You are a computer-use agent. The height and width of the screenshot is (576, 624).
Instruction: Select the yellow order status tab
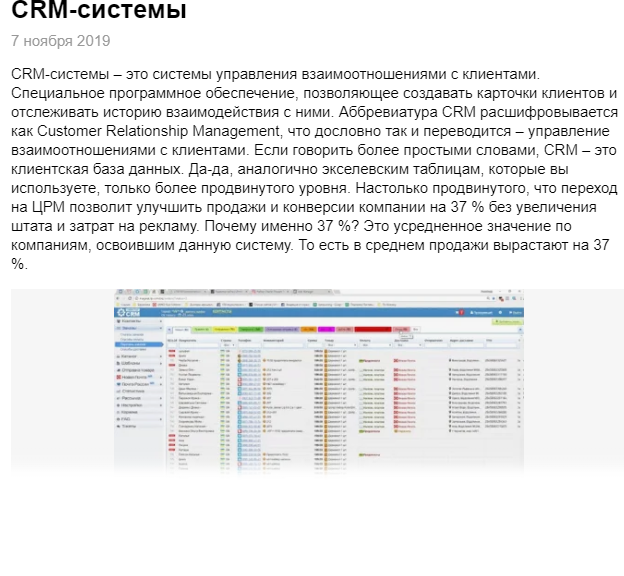(221, 328)
